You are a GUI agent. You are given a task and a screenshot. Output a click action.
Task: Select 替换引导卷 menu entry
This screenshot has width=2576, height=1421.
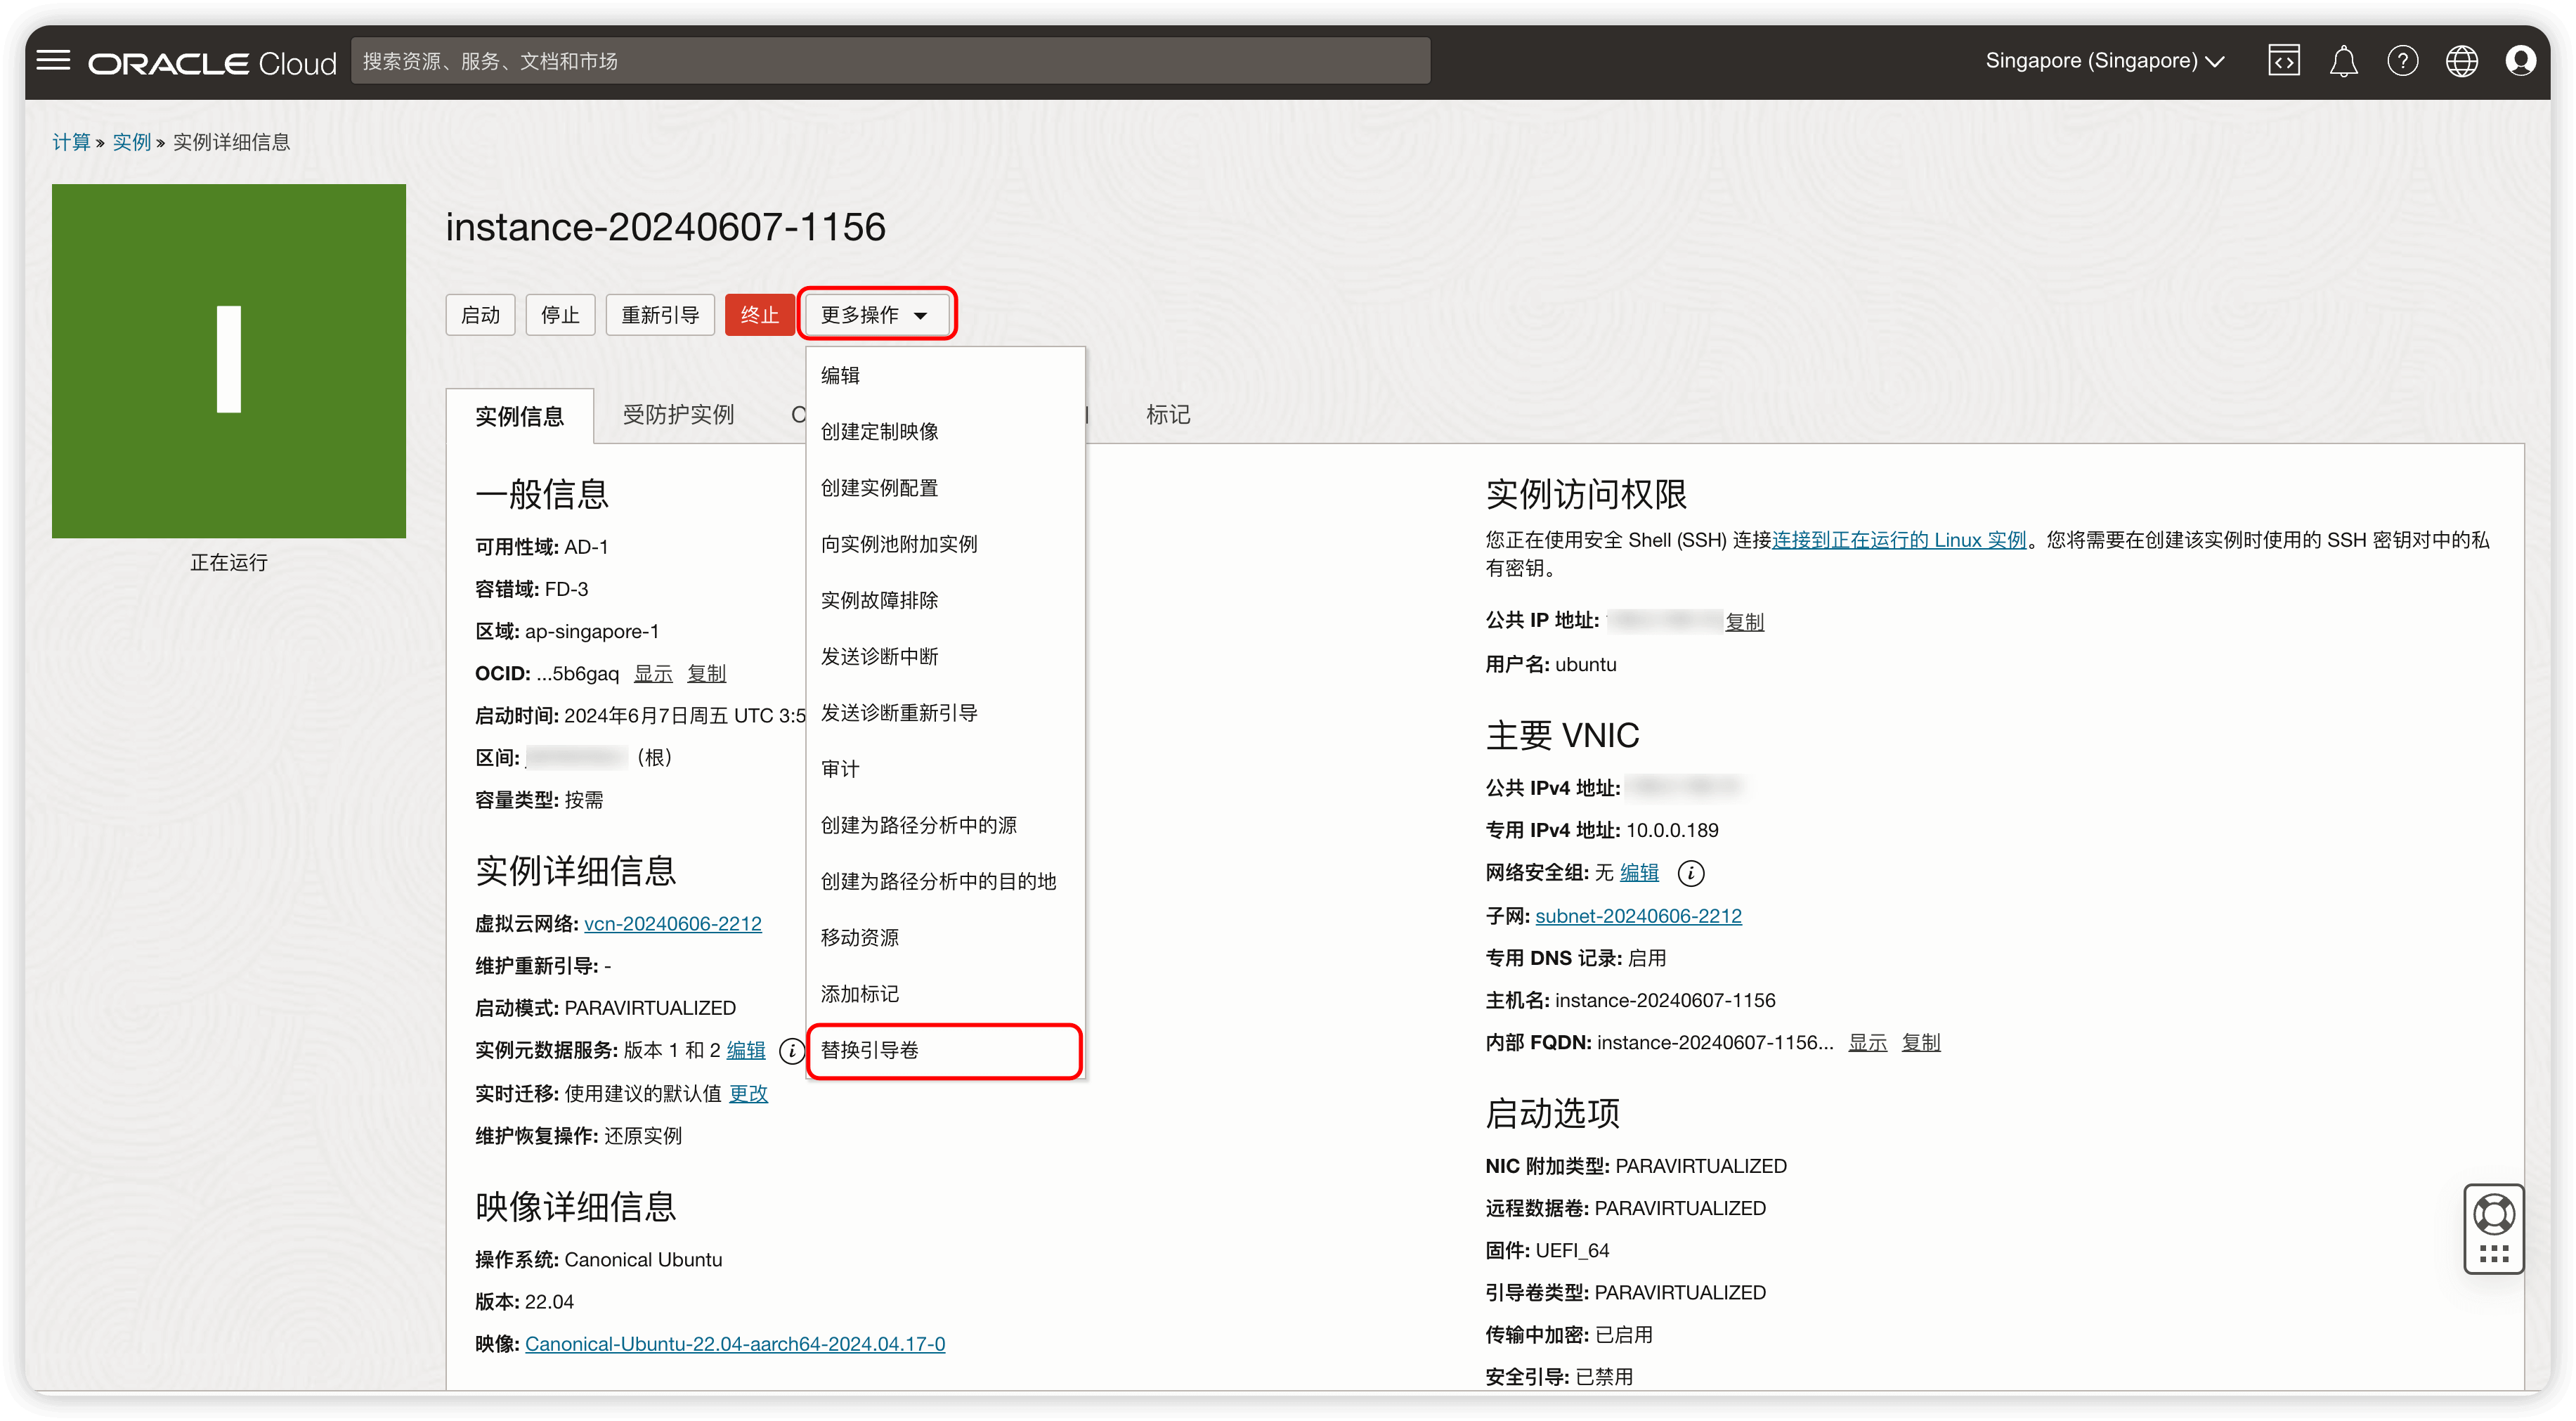tap(945, 1050)
